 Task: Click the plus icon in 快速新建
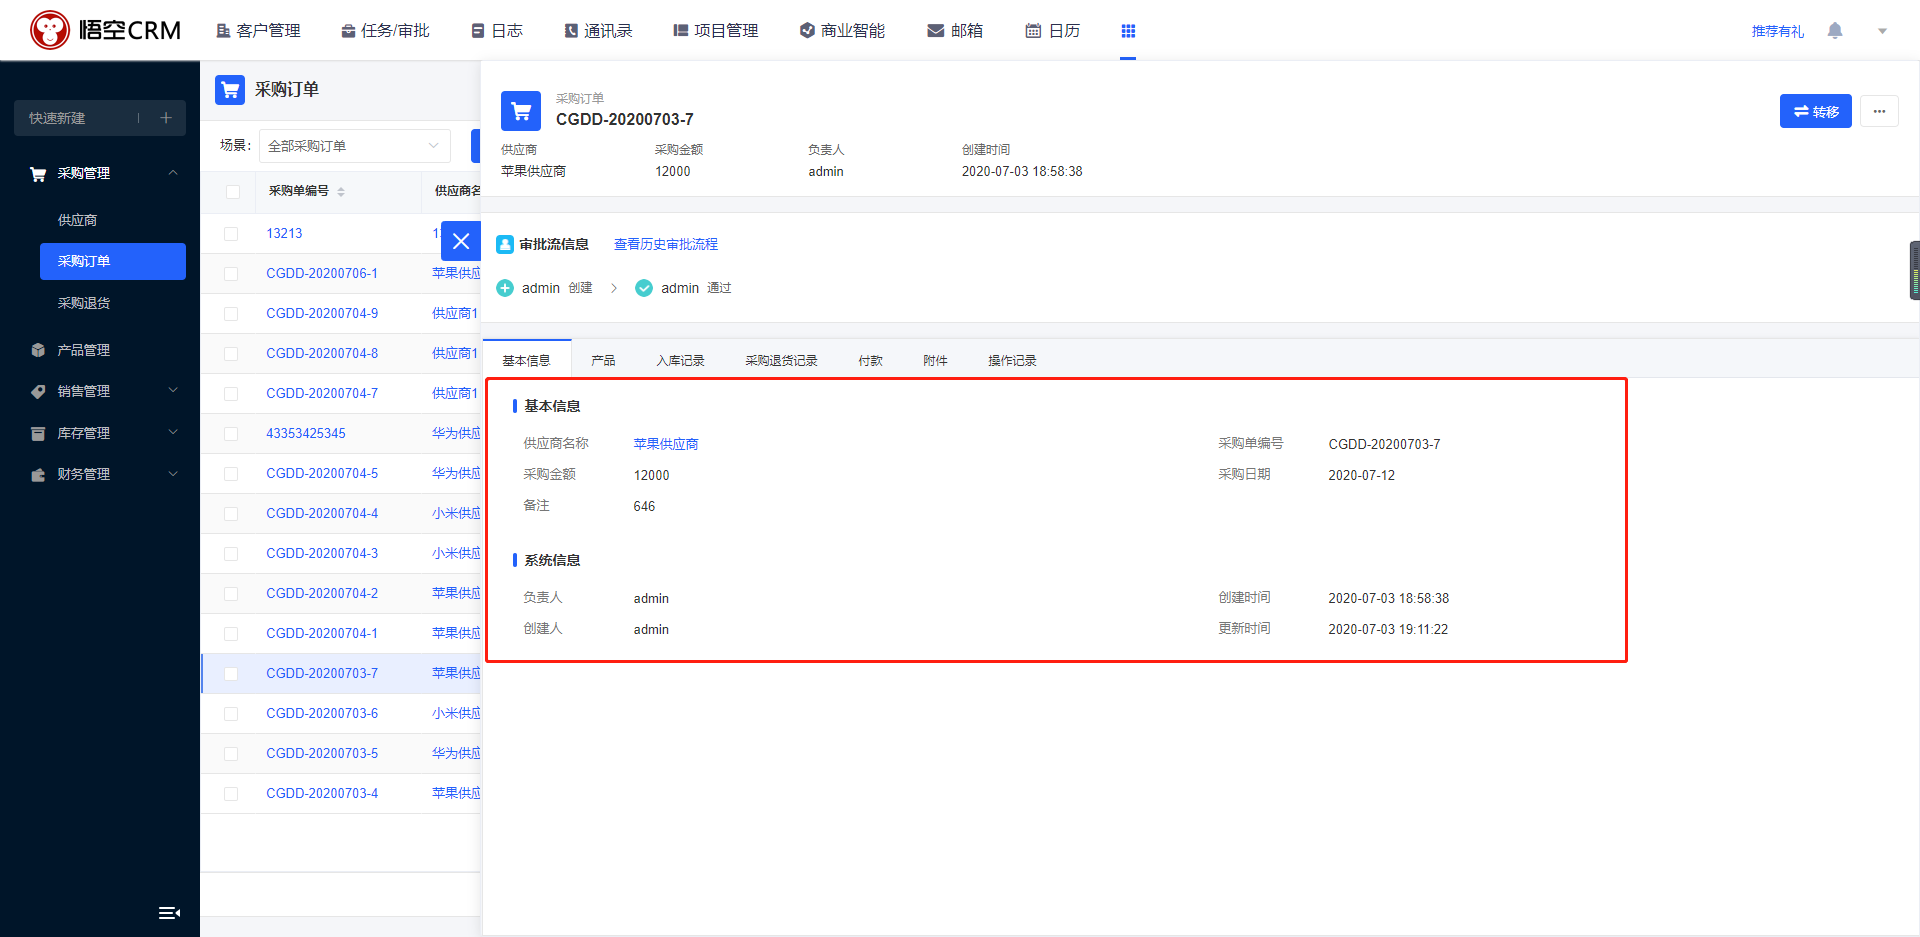pyautogui.click(x=166, y=118)
